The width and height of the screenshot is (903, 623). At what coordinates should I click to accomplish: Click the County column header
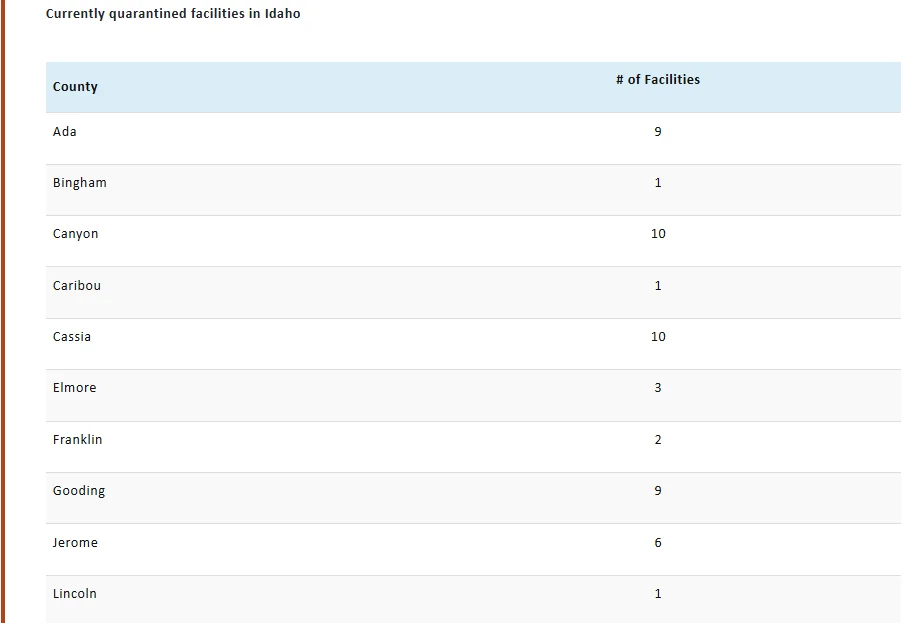(x=75, y=87)
